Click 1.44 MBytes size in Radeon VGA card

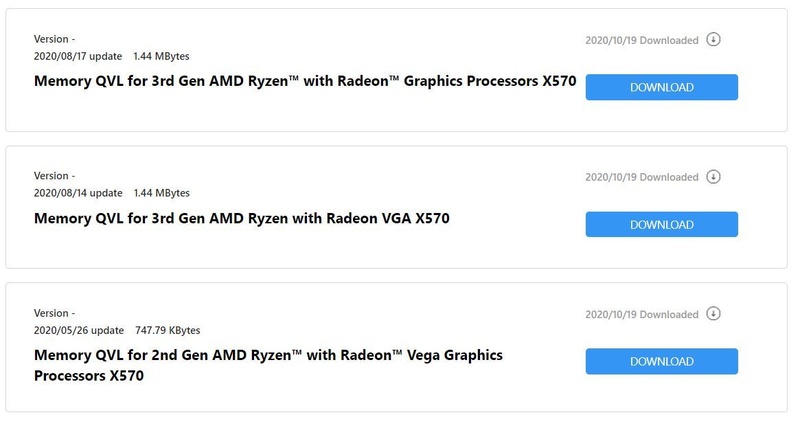point(161,193)
